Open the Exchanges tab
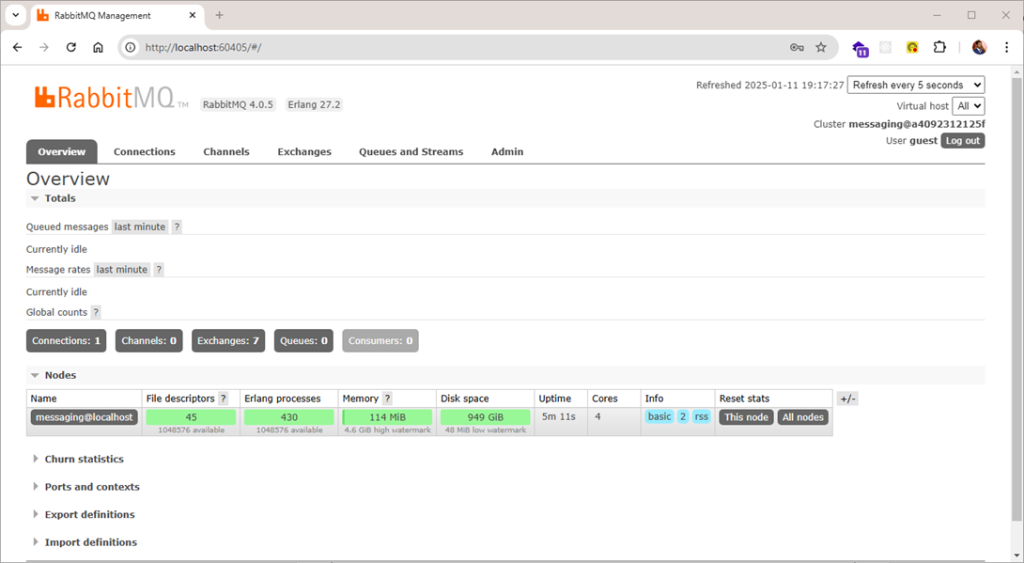Viewport: 1024px width, 563px height. 304,152
